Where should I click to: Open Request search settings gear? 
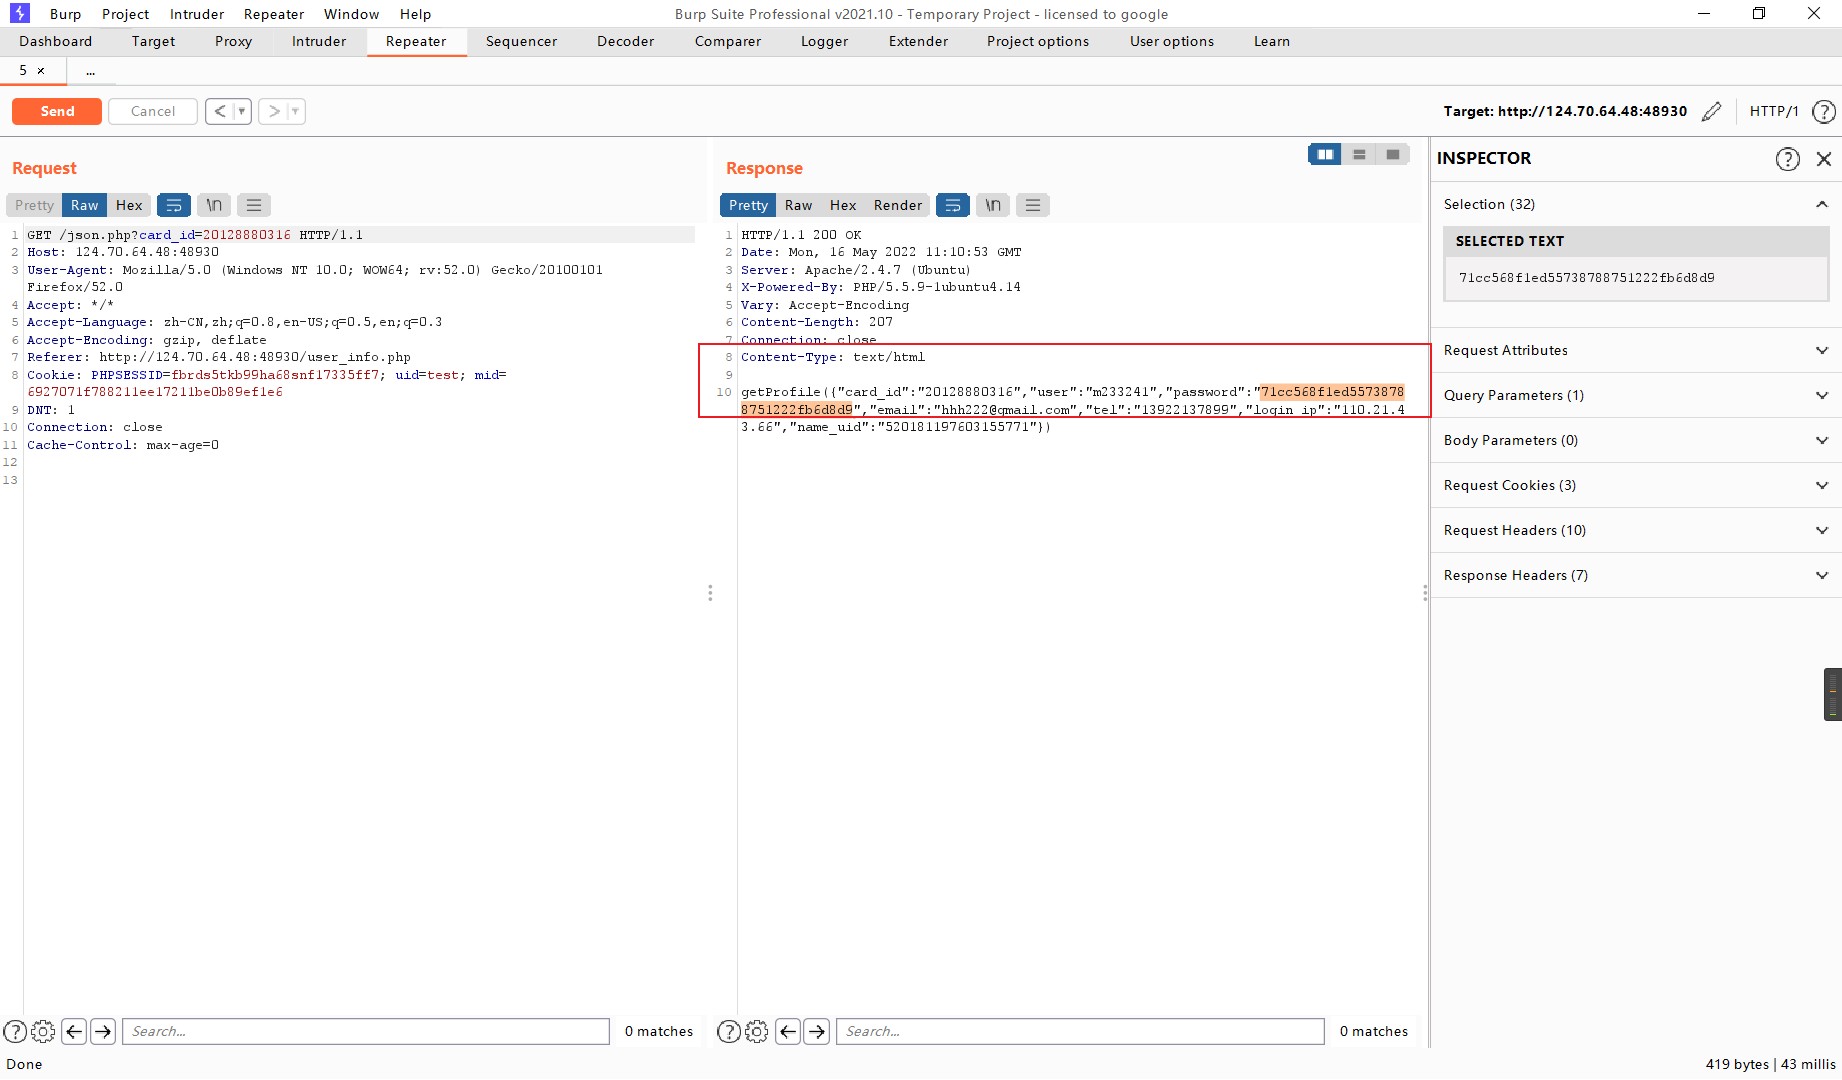pos(43,1031)
